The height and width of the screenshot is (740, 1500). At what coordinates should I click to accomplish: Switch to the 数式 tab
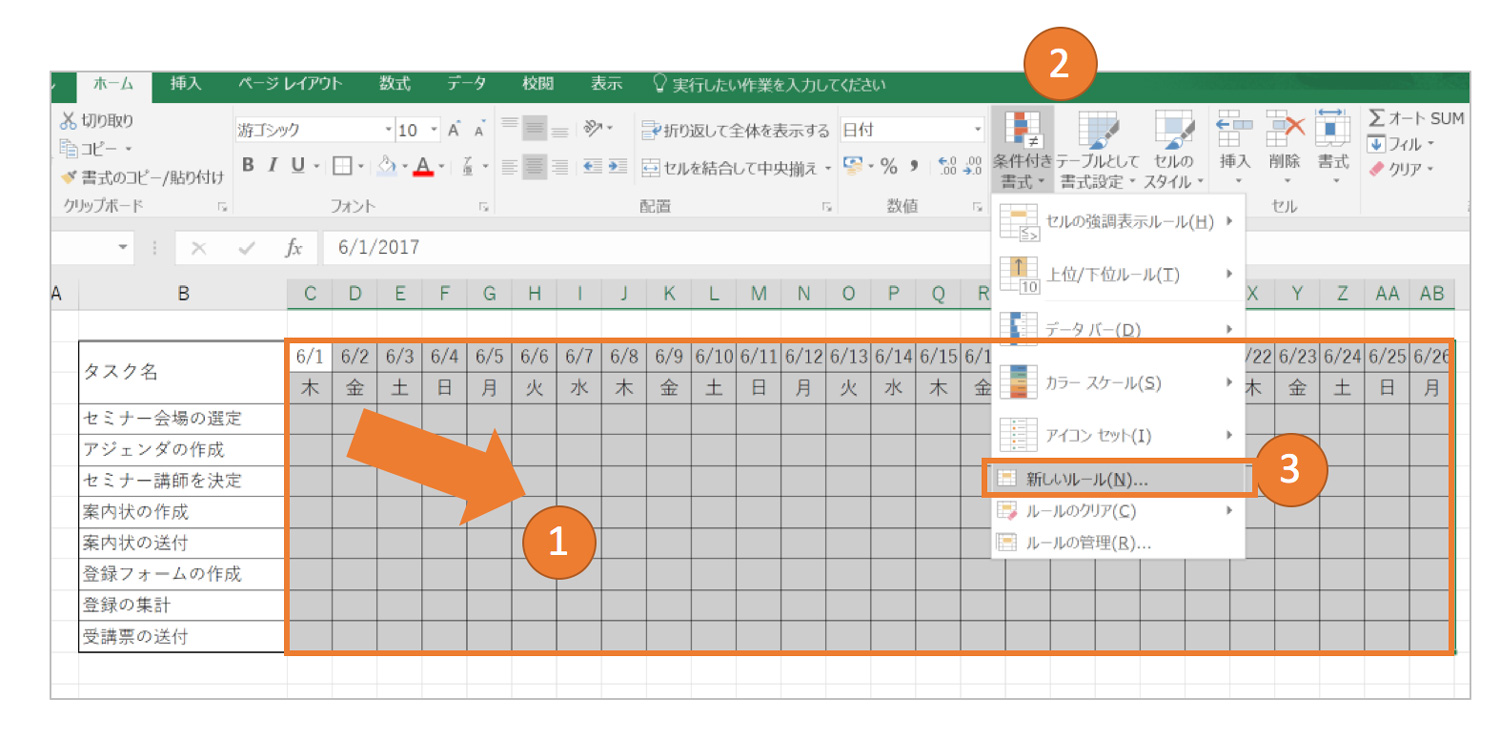[x=395, y=84]
